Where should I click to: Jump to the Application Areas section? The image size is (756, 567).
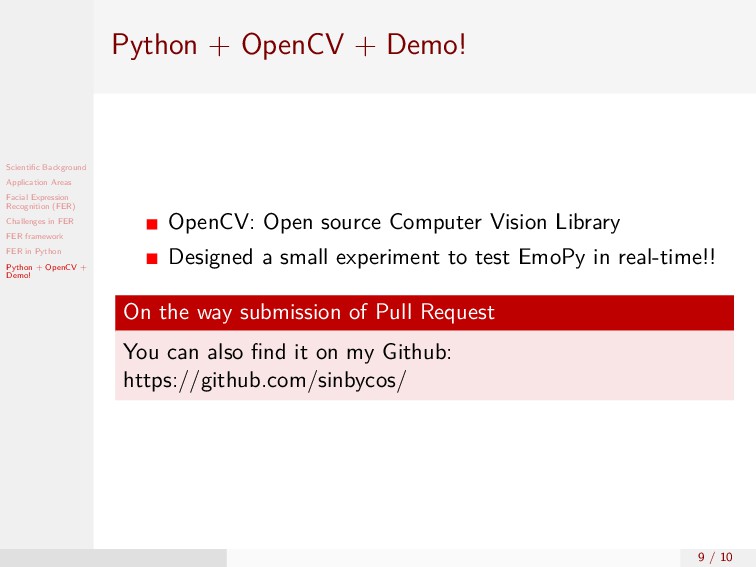tap(39, 182)
